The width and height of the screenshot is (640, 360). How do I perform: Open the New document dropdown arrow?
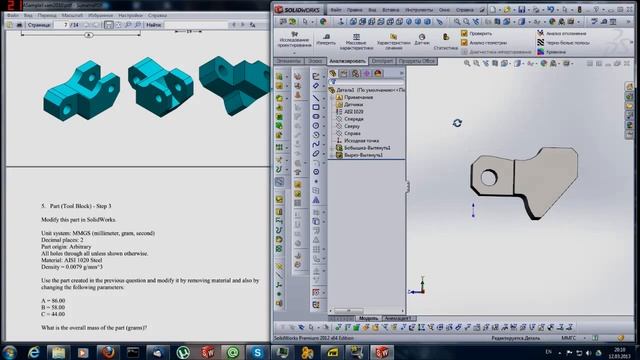499,9
